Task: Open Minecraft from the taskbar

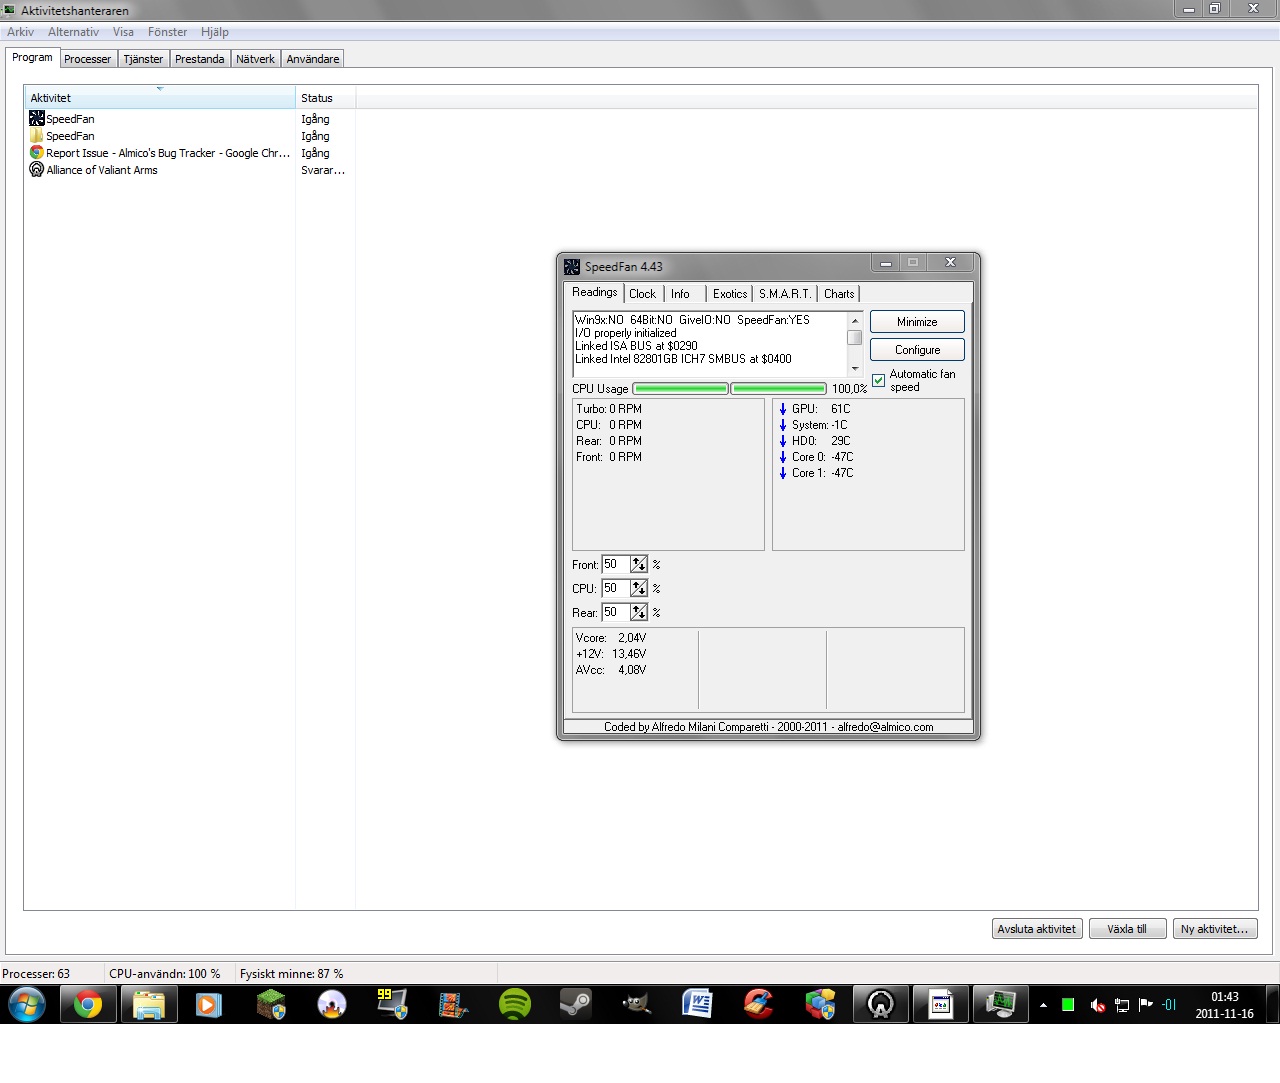Action: (x=271, y=1004)
